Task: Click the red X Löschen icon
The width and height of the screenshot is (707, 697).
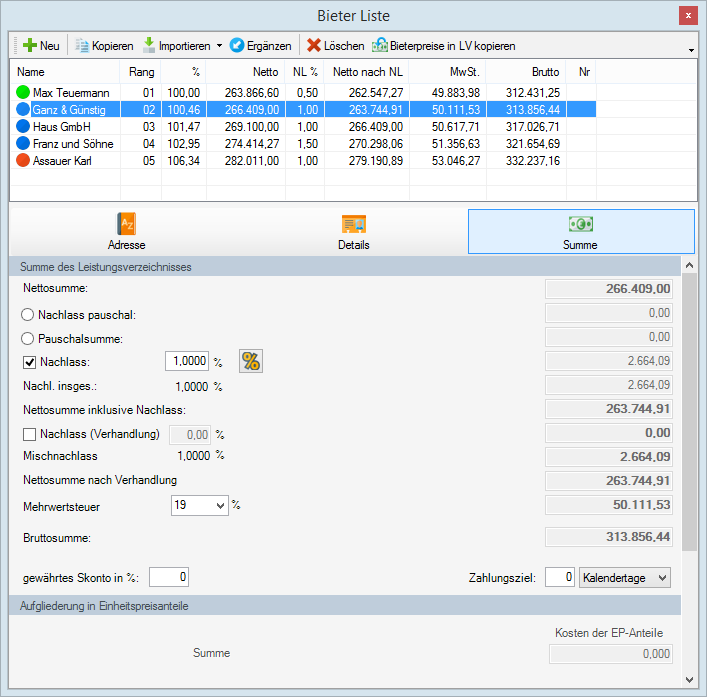Action: 313,46
